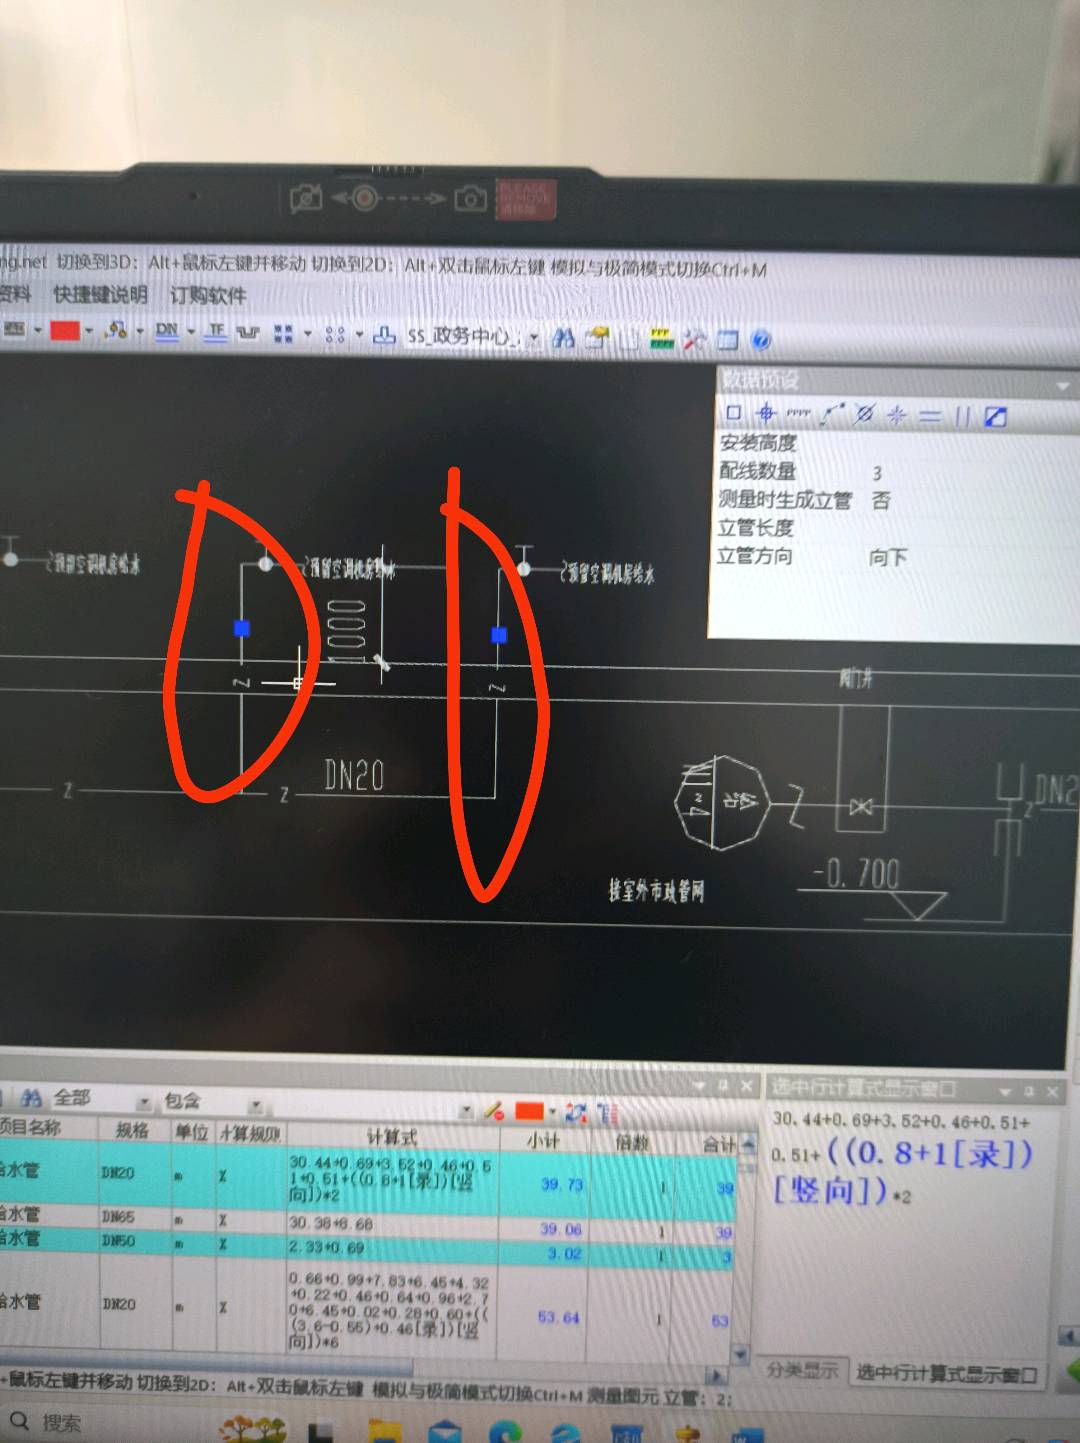Click the red color swatch in main toolbar
The height and width of the screenshot is (1443, 1080).
65,330
